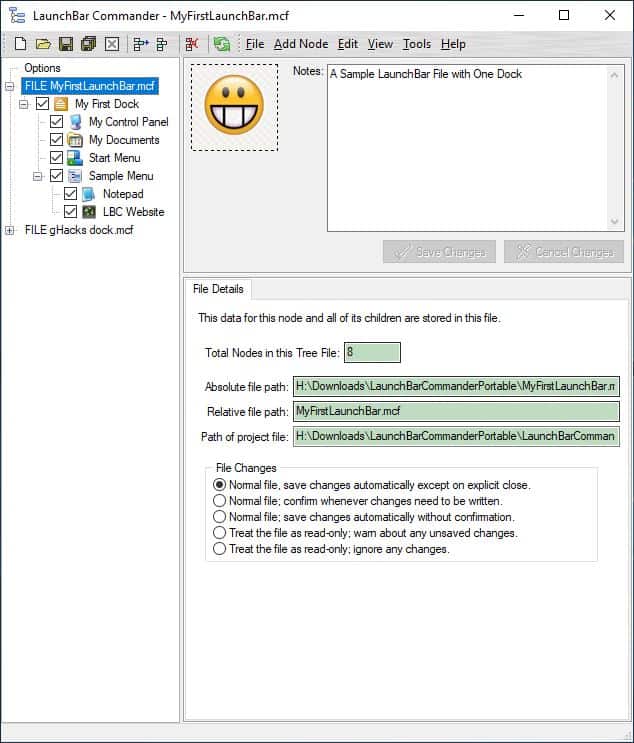
Task: Select the Sample Menu label
Action: coord(121,176)
